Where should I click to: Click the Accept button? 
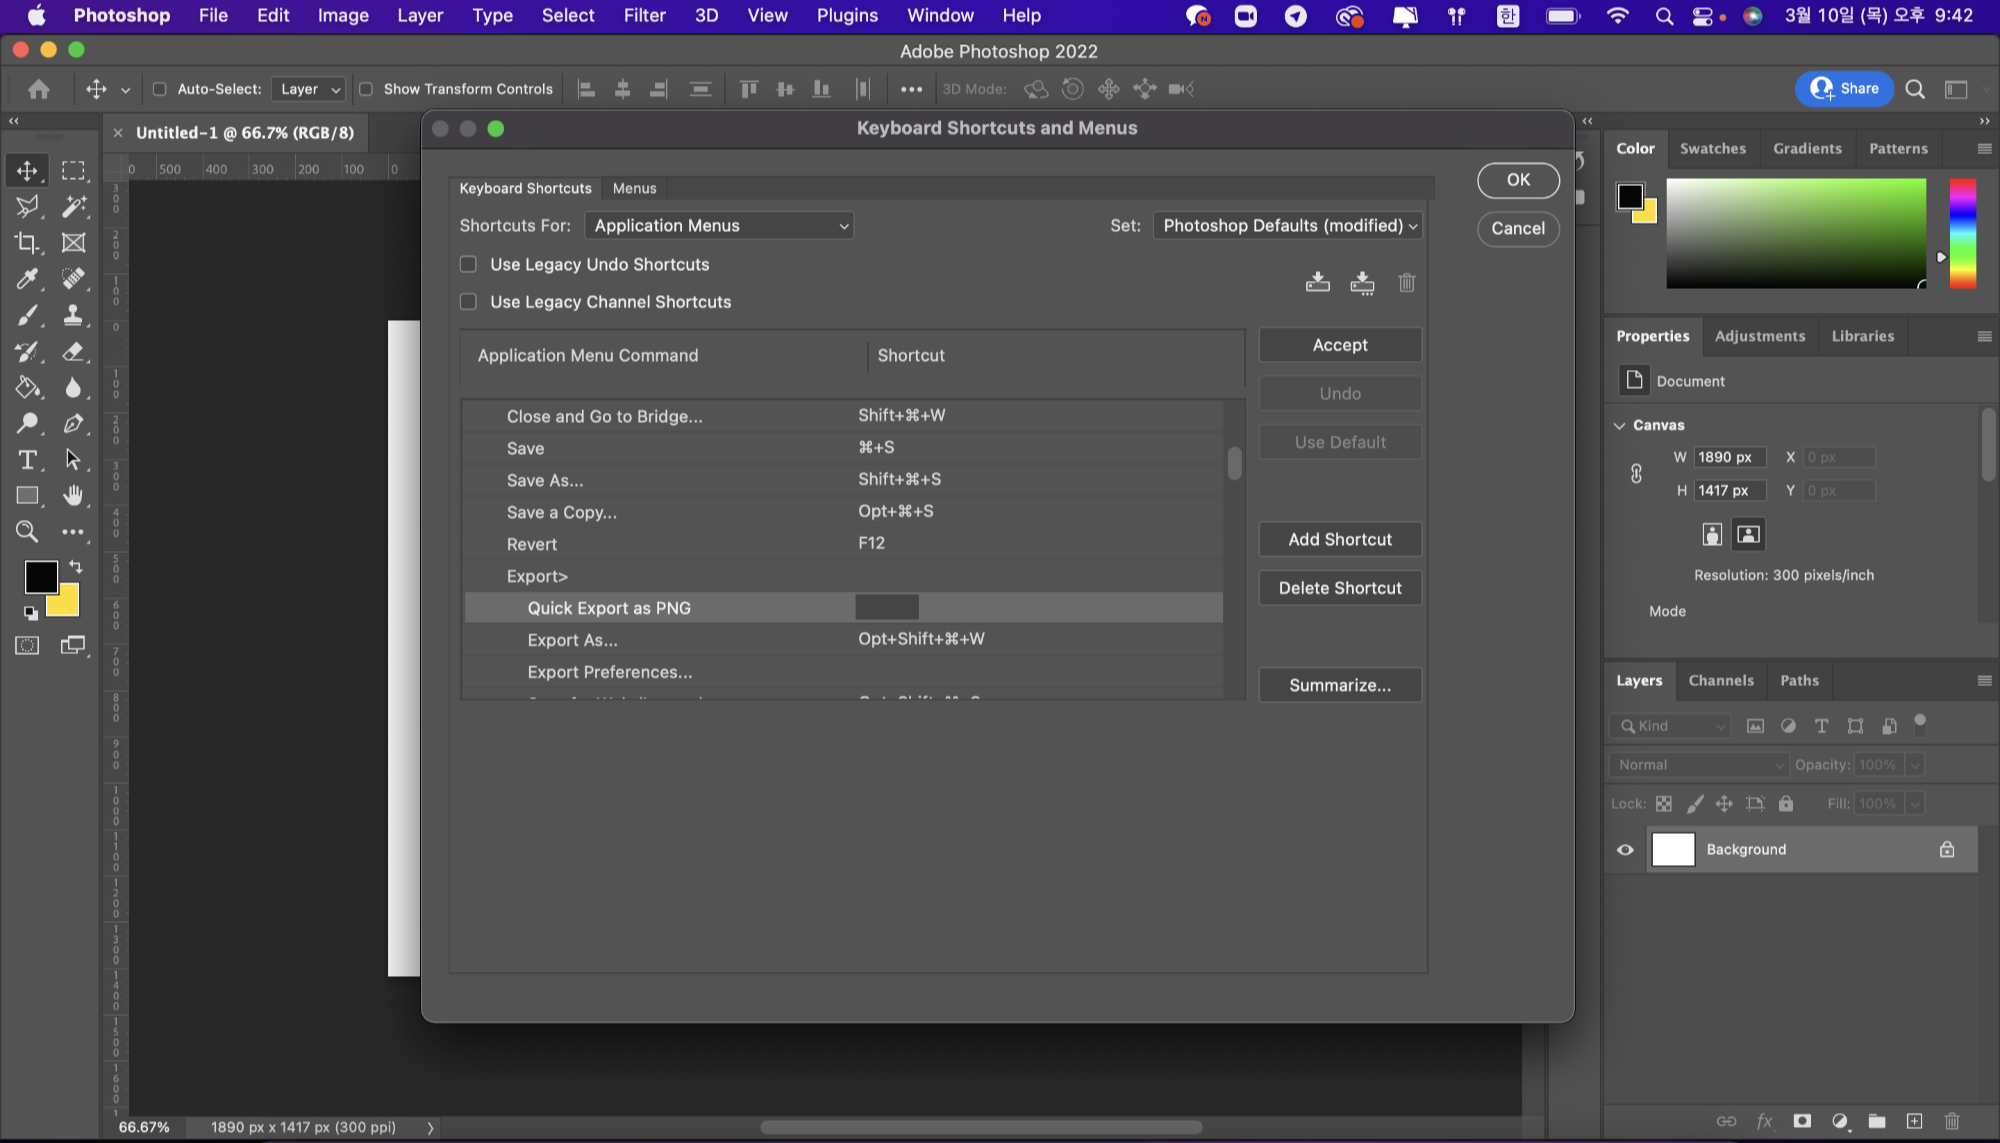pyautogui.click(x=1340, y=345)
